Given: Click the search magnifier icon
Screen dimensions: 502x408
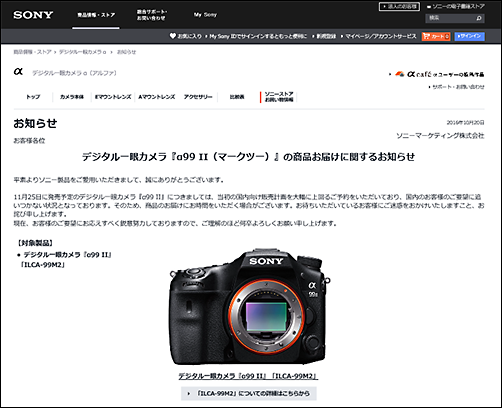Looking at the screenshot, I should tap(479, 18).
